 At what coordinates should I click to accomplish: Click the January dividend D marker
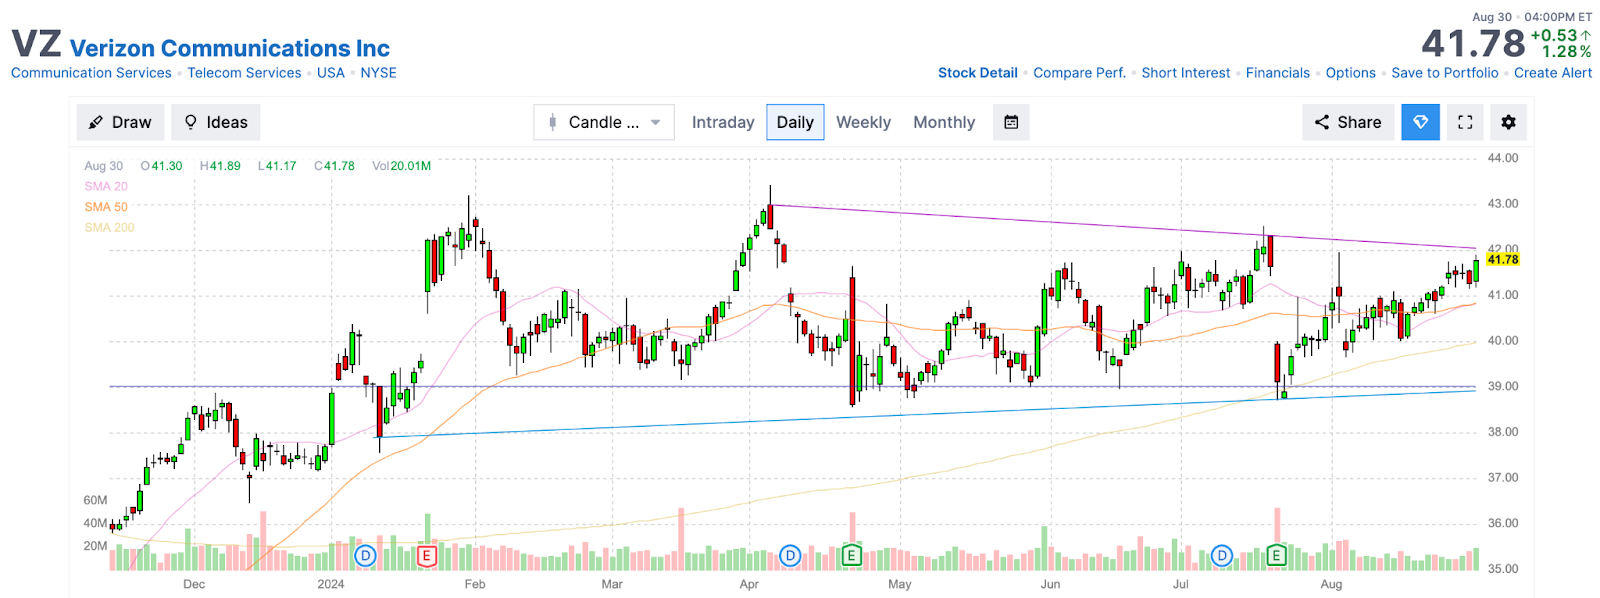click(x=365, y=556)
